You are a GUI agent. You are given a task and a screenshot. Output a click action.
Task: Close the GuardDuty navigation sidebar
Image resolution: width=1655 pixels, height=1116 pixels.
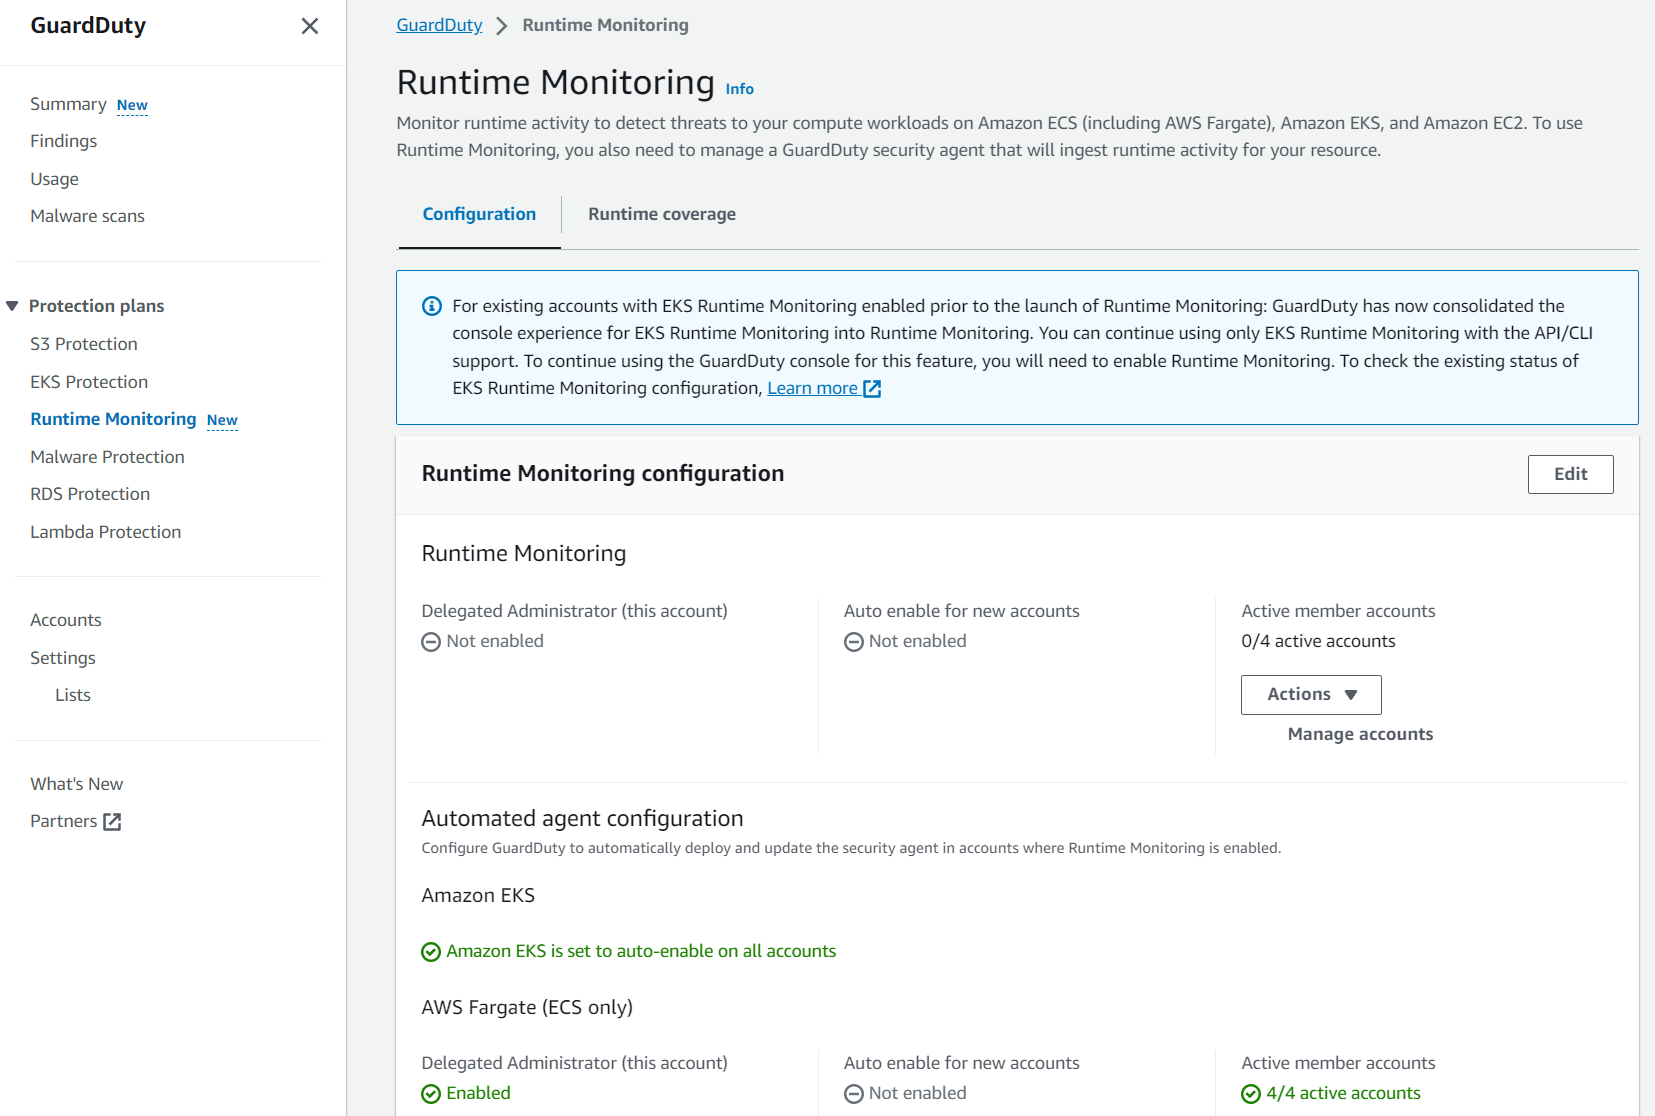(310, 26)
